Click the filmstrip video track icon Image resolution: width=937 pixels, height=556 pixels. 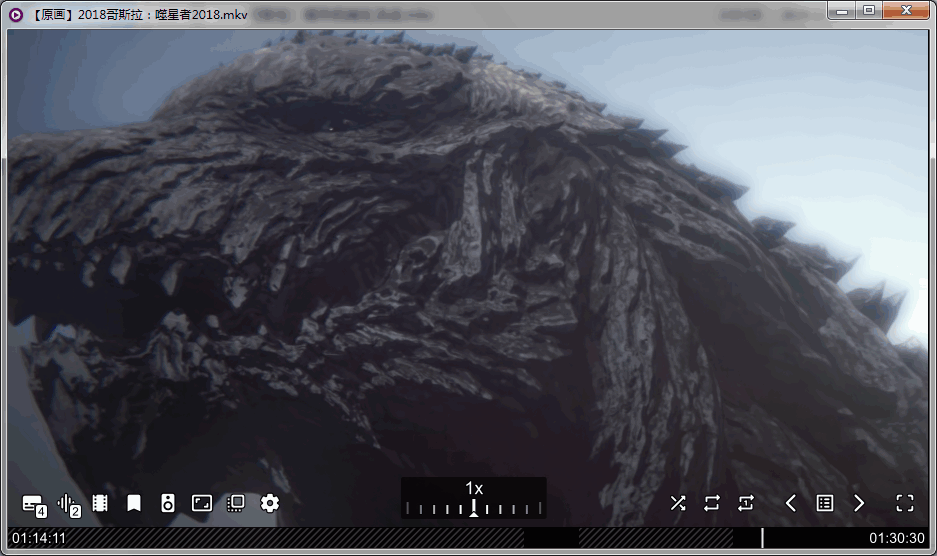[x=100, y=503]
